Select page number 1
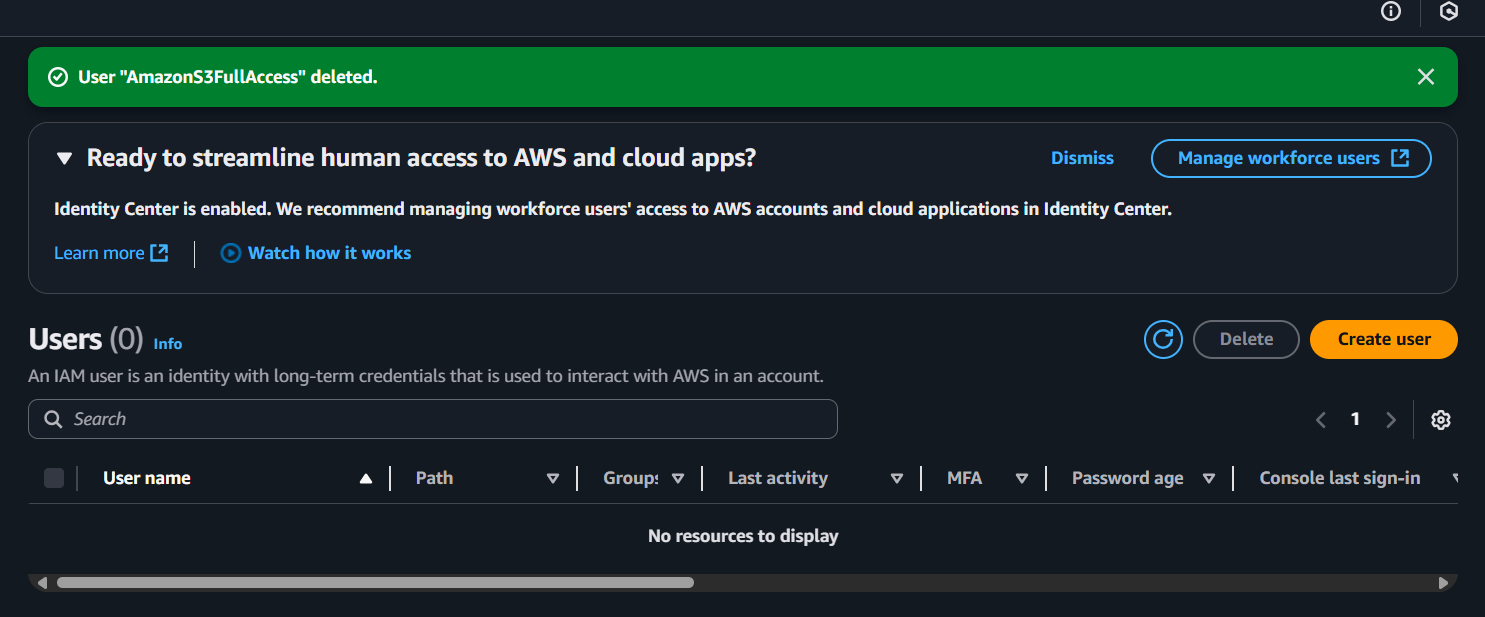The width and height of the screenshot is (1485, 617). click(x=1355, y=419)
